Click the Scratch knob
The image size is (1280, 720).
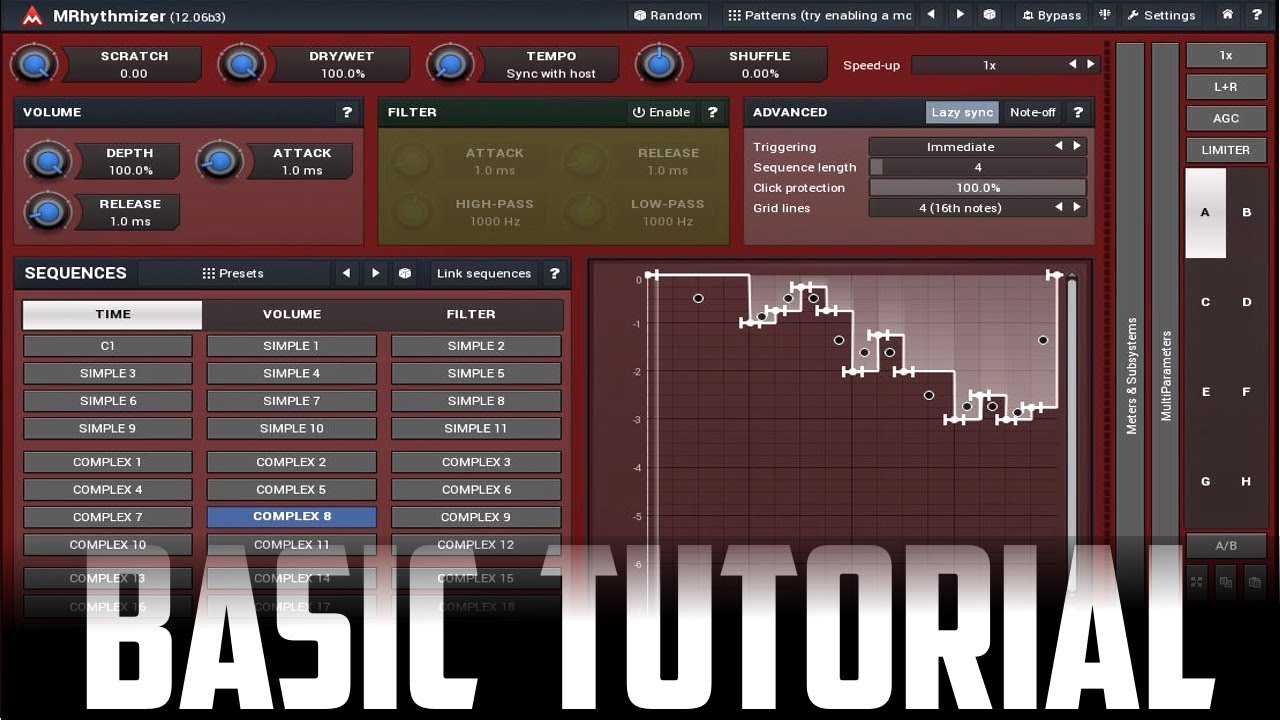[x=35, y=65]
